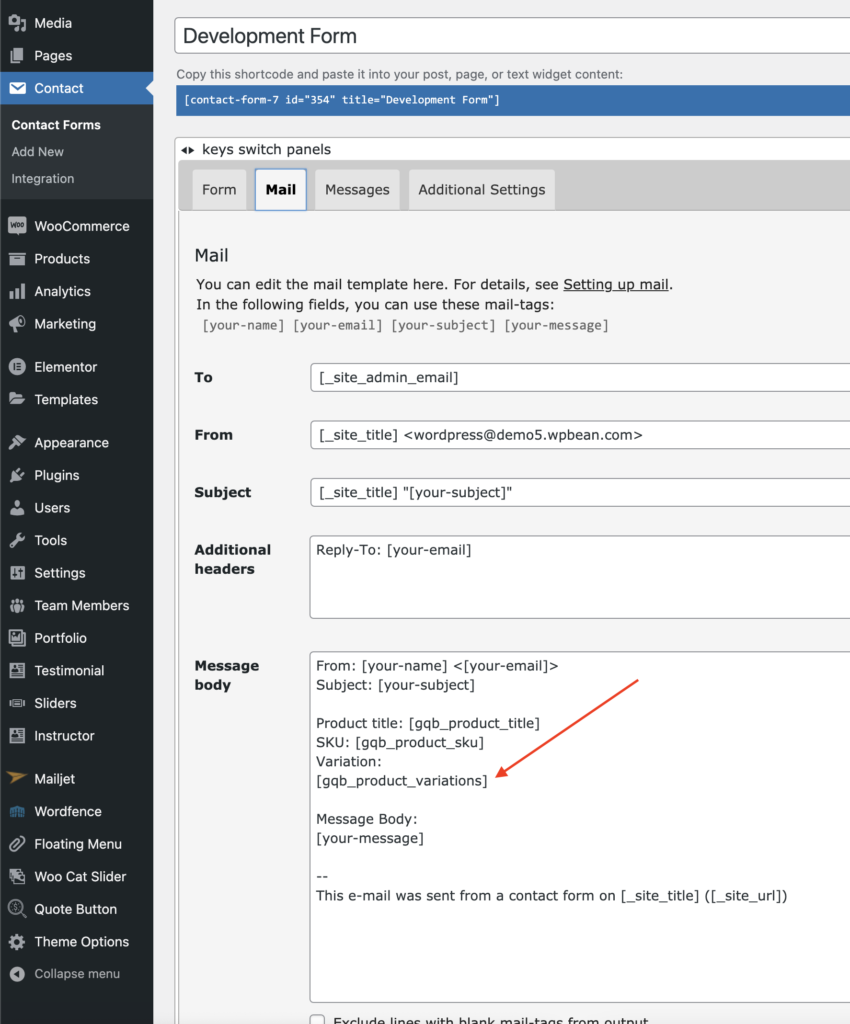850x1024 pixels.
Task: Open the Messages tab
Action: pyautogui.click(x=357, y=189)
